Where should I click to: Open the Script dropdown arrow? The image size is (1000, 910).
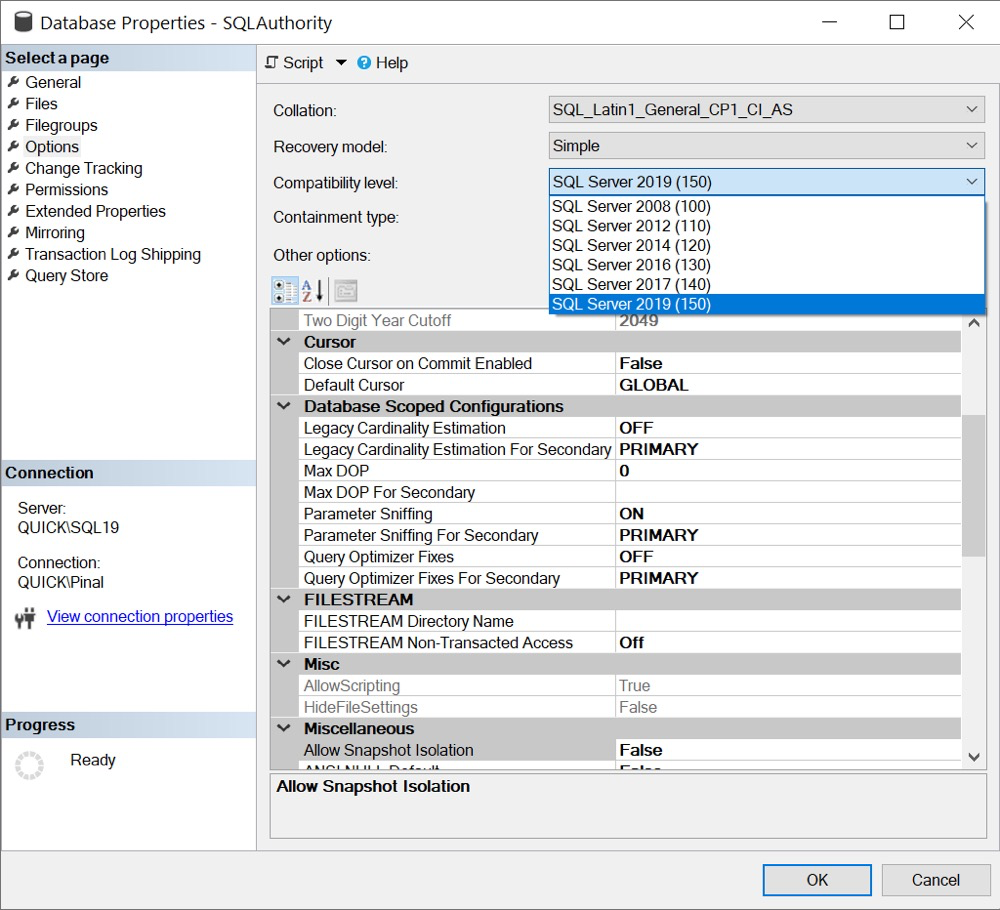point(341,63)
